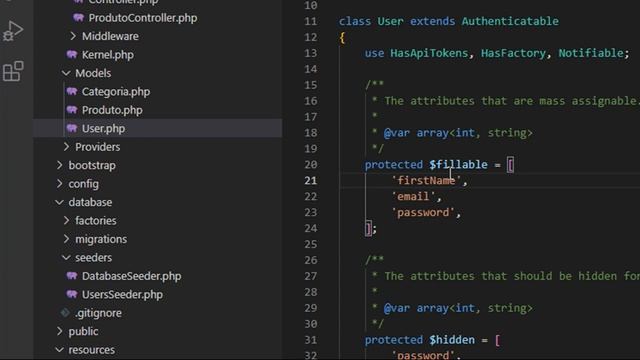Click the opening brace on line 12

pyautogui.click(x=342, y=38)
